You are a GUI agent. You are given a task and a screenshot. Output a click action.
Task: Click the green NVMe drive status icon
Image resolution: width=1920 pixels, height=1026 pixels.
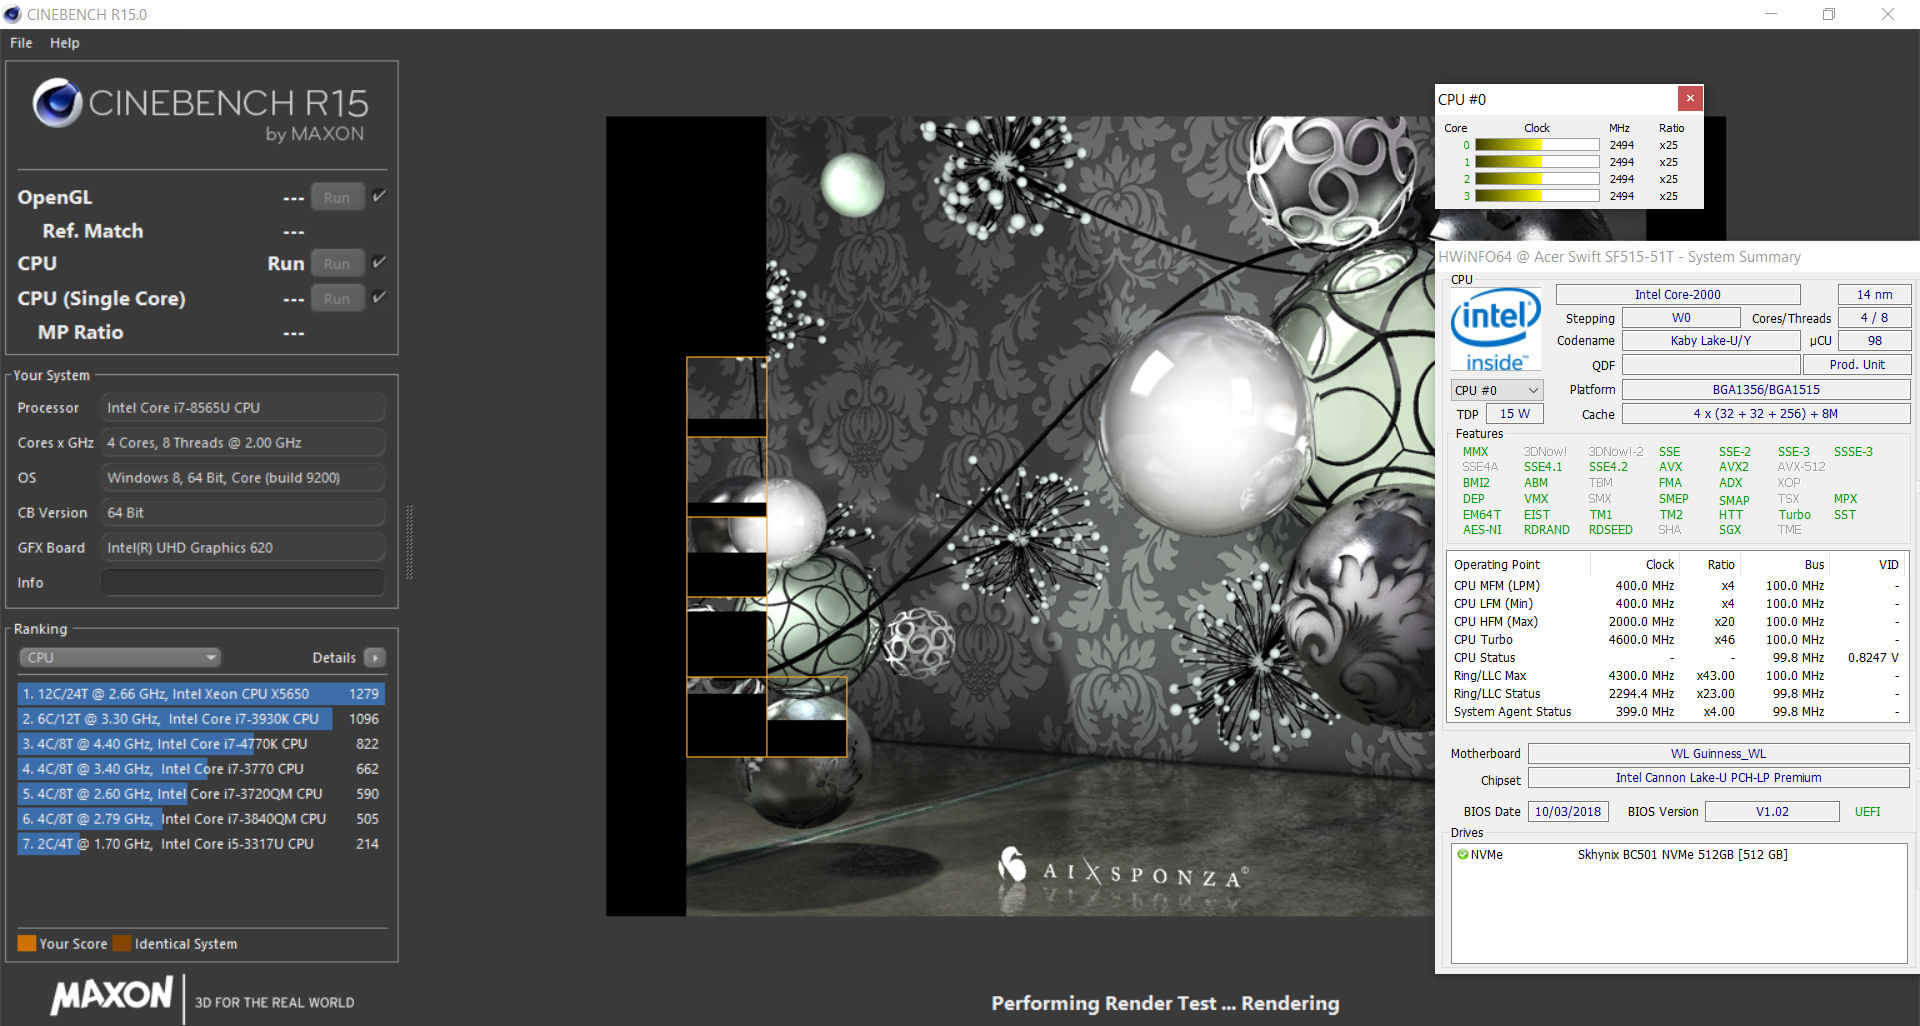coord(1463,855)
